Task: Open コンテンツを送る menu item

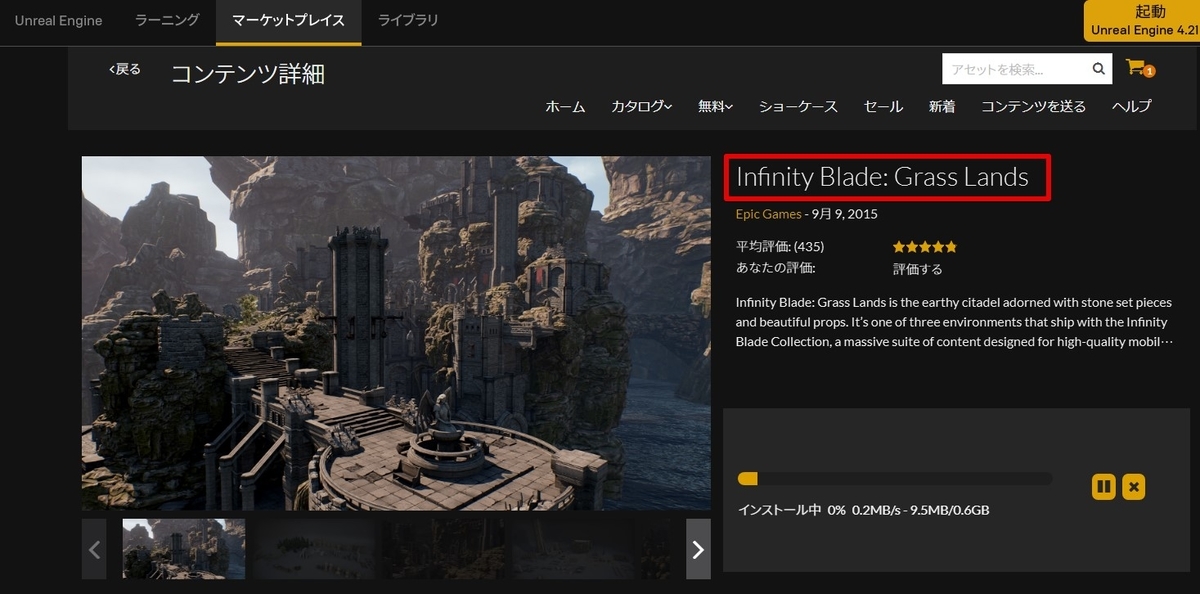Action: point(1033,106)
